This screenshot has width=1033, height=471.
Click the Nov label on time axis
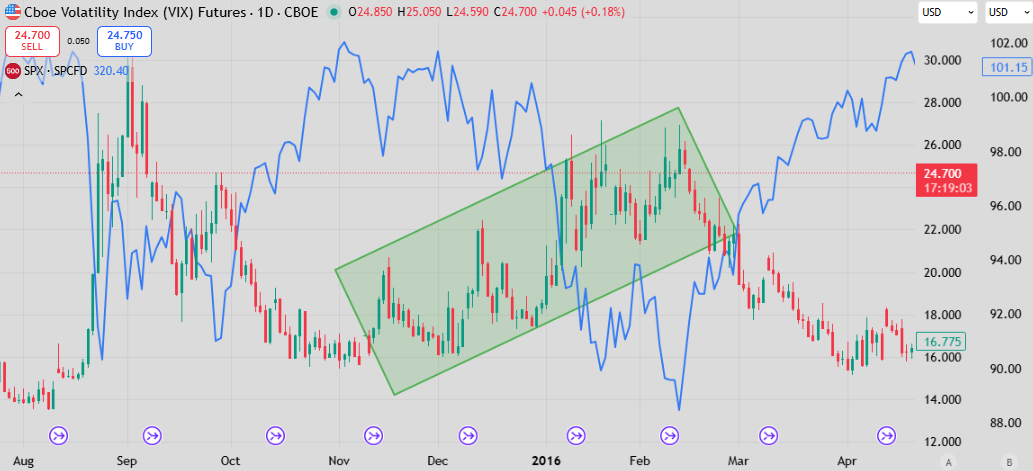click(339, 460)
